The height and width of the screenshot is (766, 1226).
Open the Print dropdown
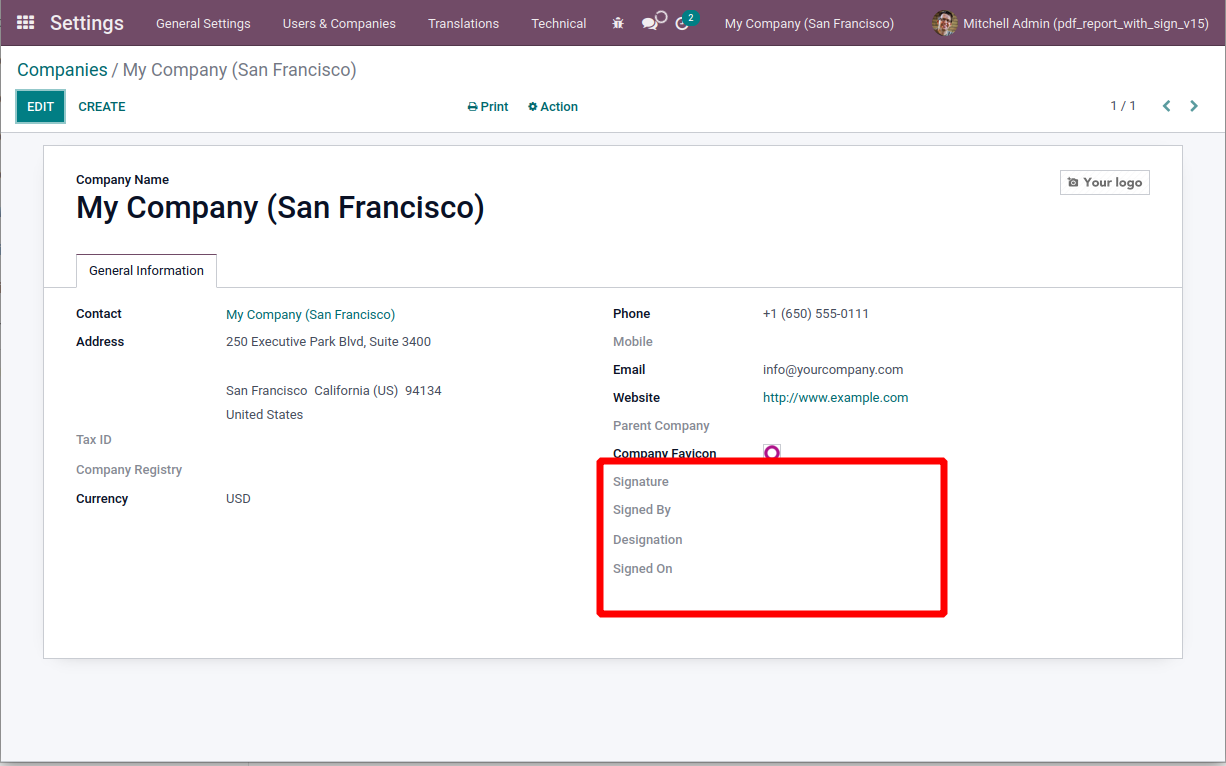pyautogui.click(x=488, y=107)
